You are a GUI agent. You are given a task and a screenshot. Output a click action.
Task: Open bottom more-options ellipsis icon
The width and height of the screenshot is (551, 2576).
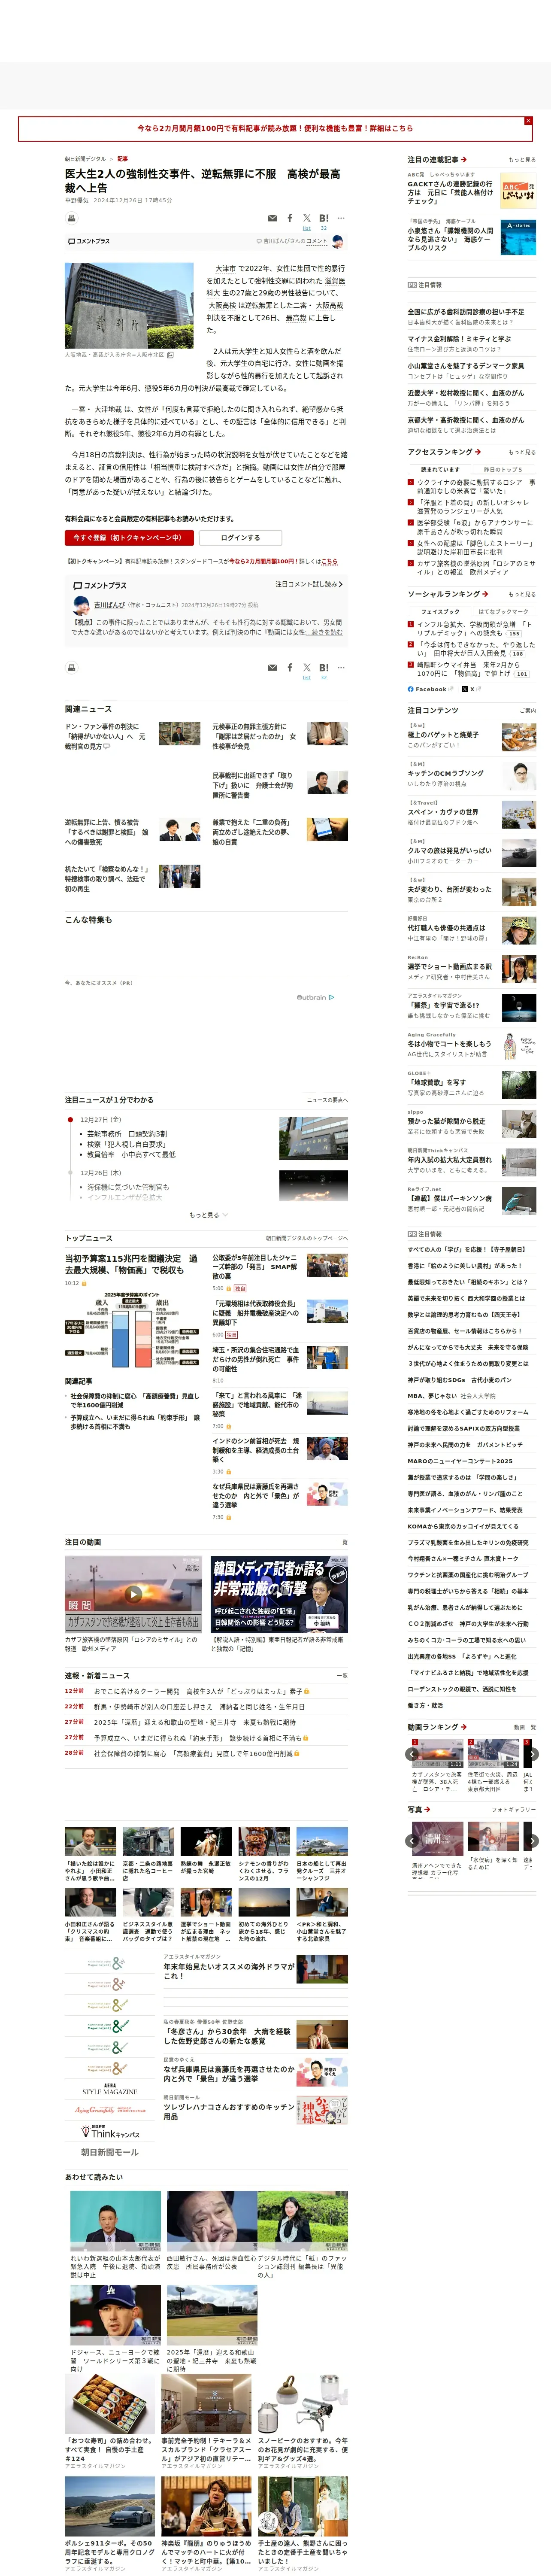(341, 667)
